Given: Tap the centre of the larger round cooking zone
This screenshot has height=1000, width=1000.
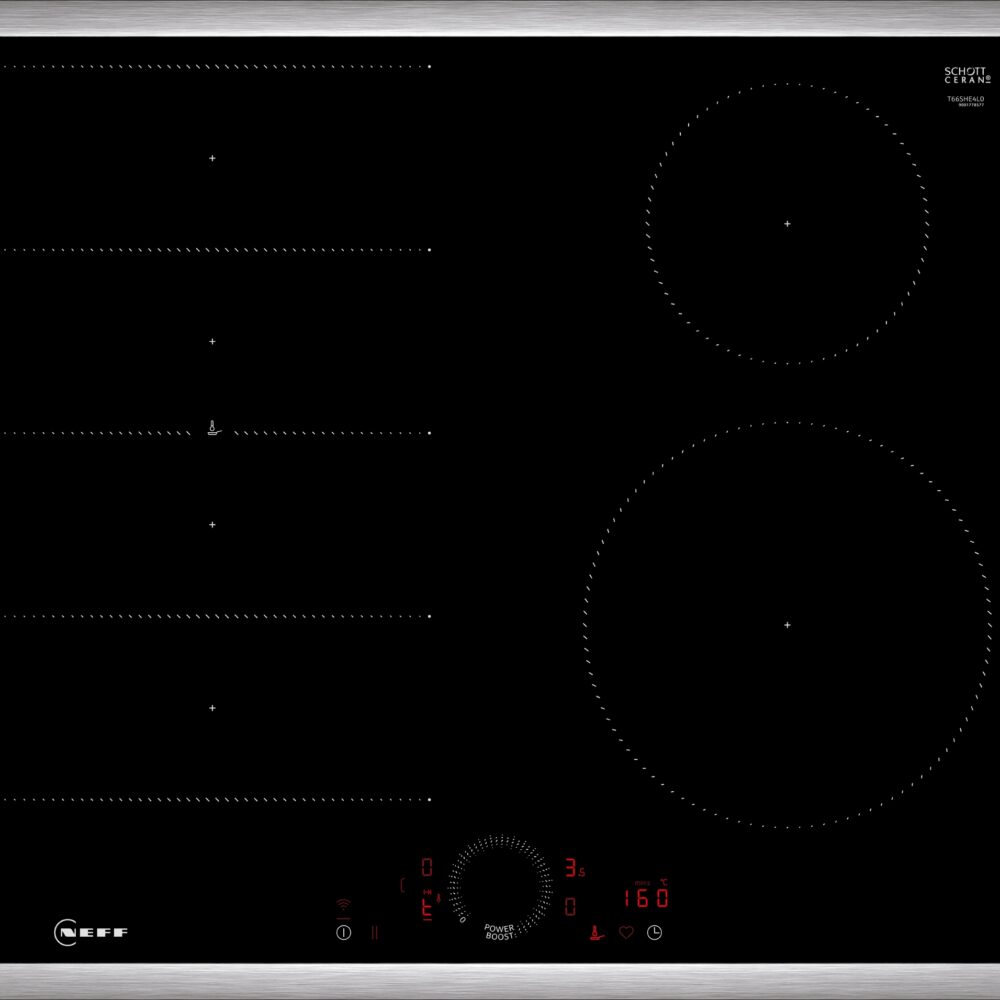Looking at the screenshot, I should [x=787, y=625].
